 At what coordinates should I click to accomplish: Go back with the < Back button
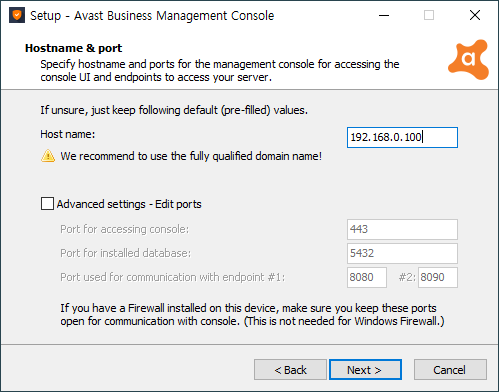click(x=290, y=369)
